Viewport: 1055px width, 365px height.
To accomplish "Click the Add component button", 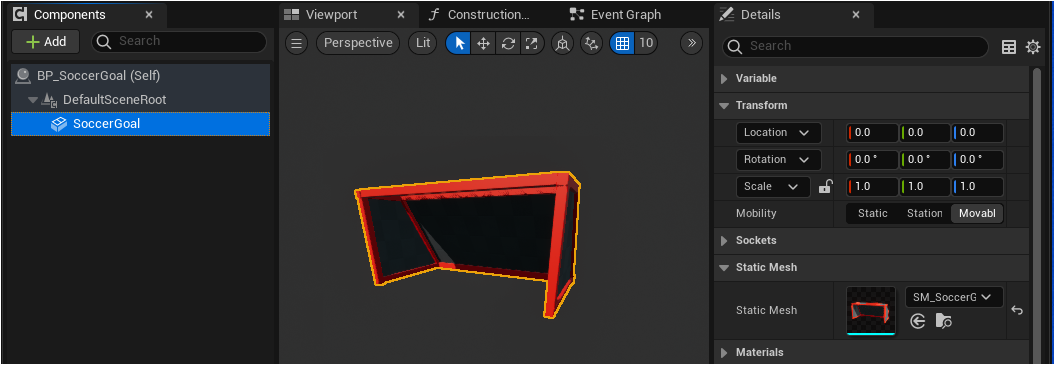I will [x=46, y=42].
